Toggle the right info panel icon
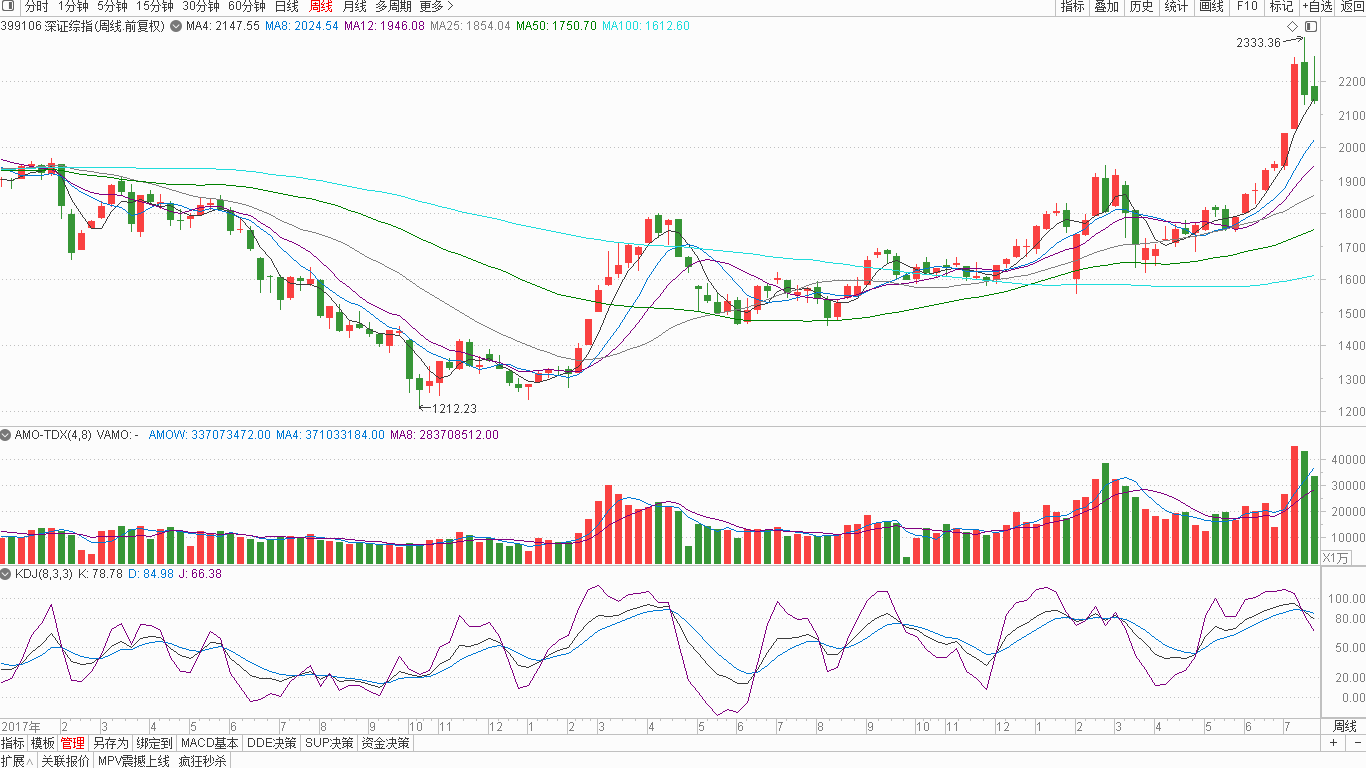Screen dimensions: 1366x768 (x=1311, y=26)
